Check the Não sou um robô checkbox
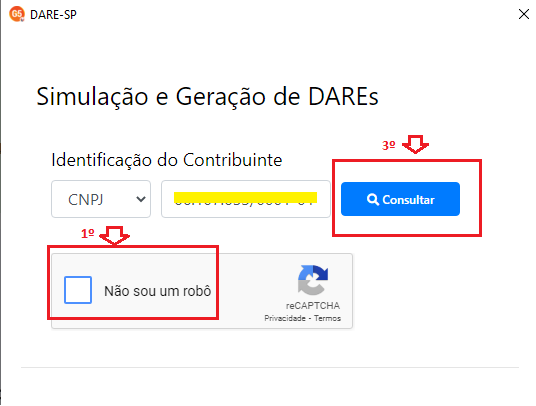The width and height of the screenshot is (536, 406). (x=78, y=290)
